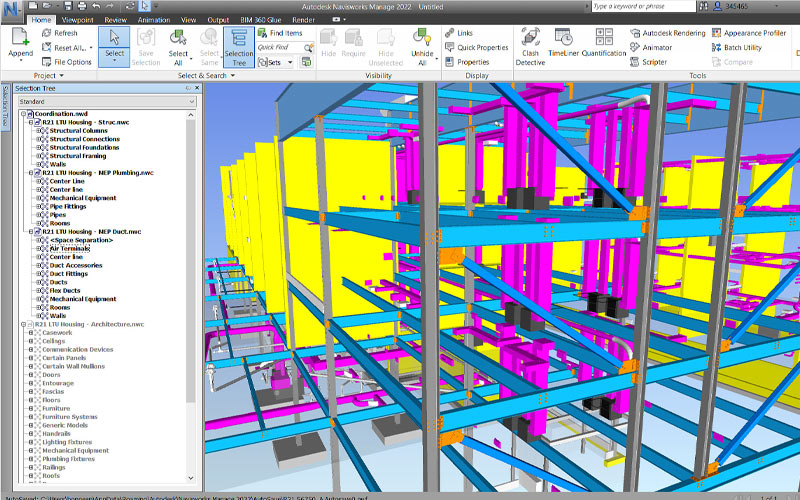Screen dimensions: 800x500
Task: Expand the Duct Fittings node
Action: click(38, 274)
